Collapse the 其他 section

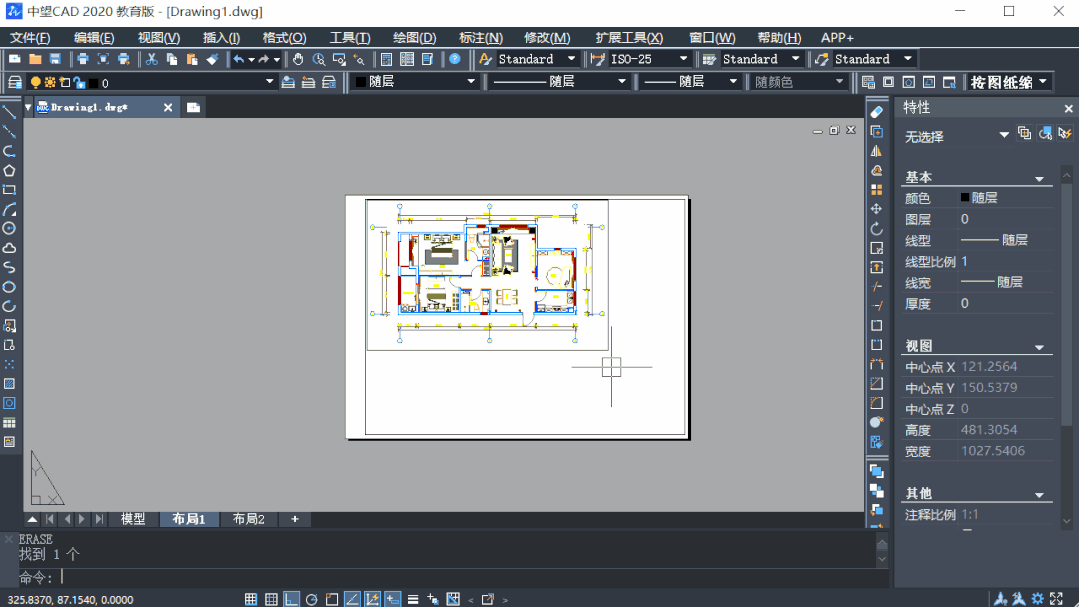1039,495
